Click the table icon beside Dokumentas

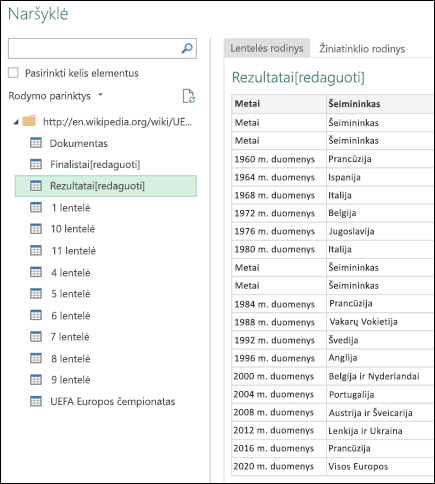[x=36, y=143]
